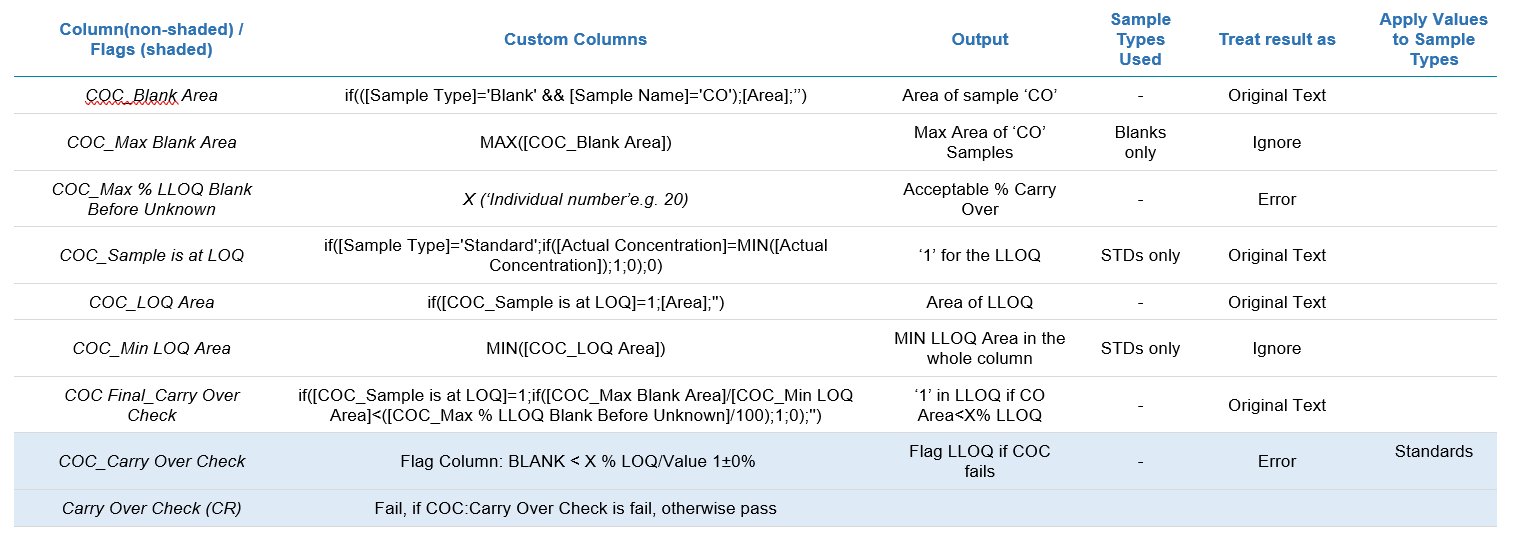This screenshot has height=540, width=1514.
Task: Select the COC Final_Carry Over Check name
Action: click(152, 405)
